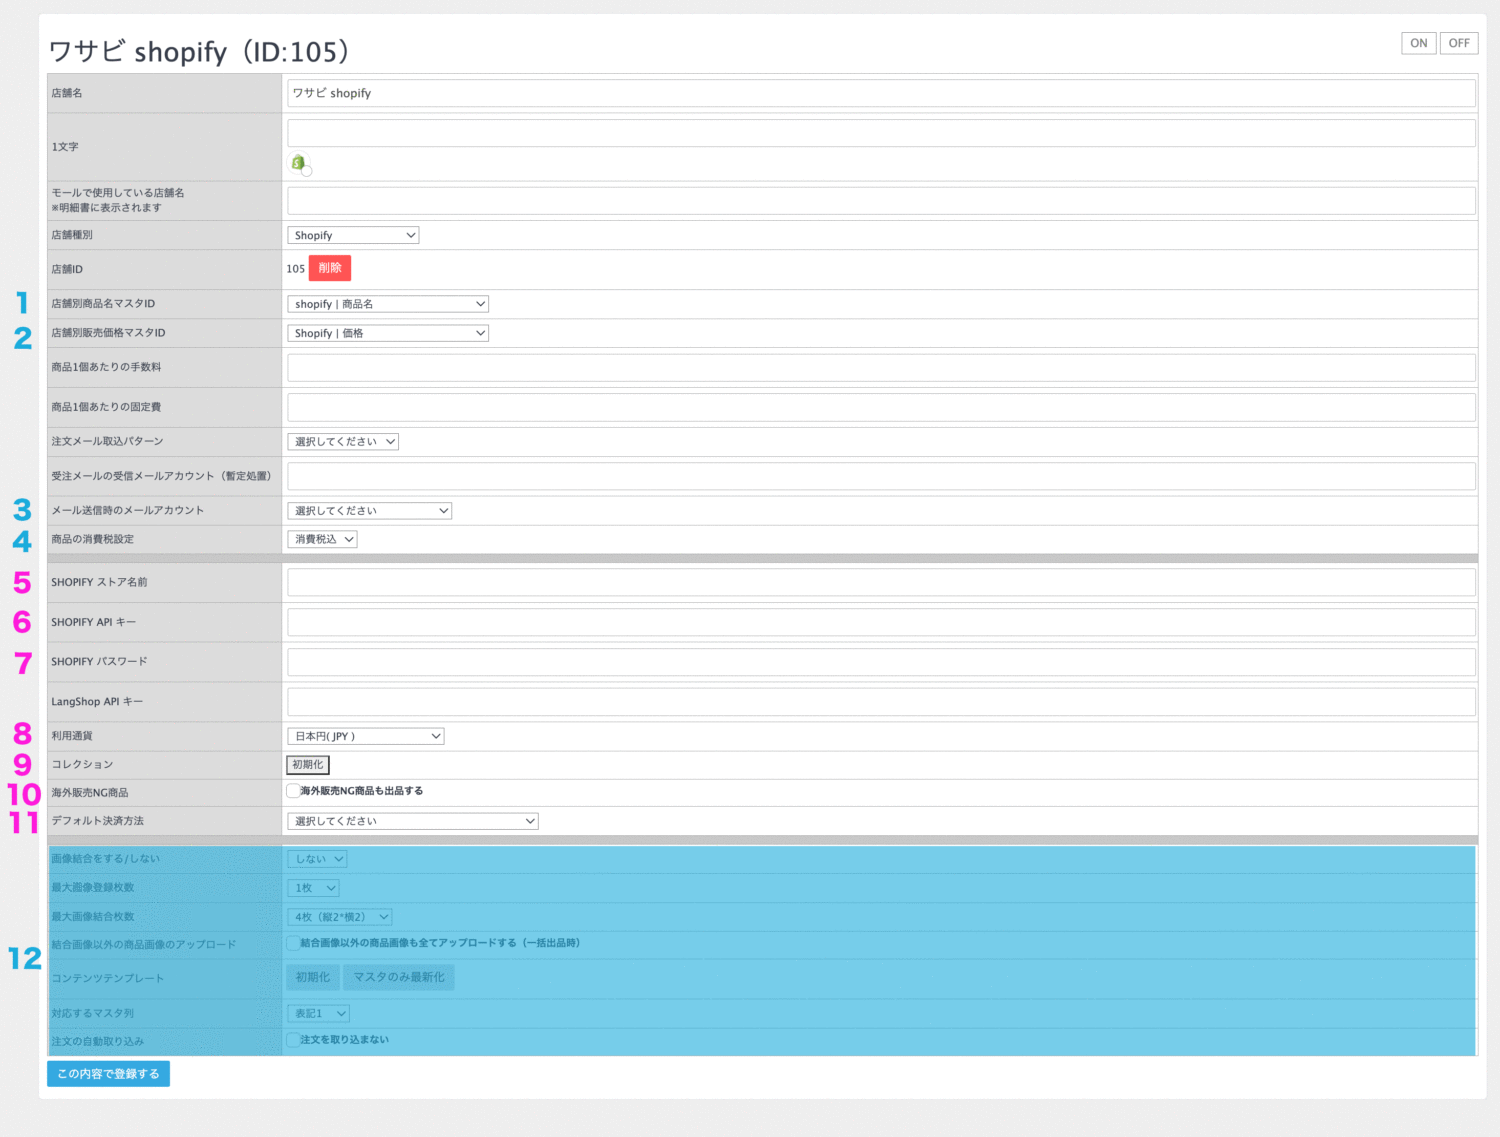This screenshot has height=1137, width=1500.
Task: Open the 画像結合をする/しない dropdown
Action: [x=317, y=859]
